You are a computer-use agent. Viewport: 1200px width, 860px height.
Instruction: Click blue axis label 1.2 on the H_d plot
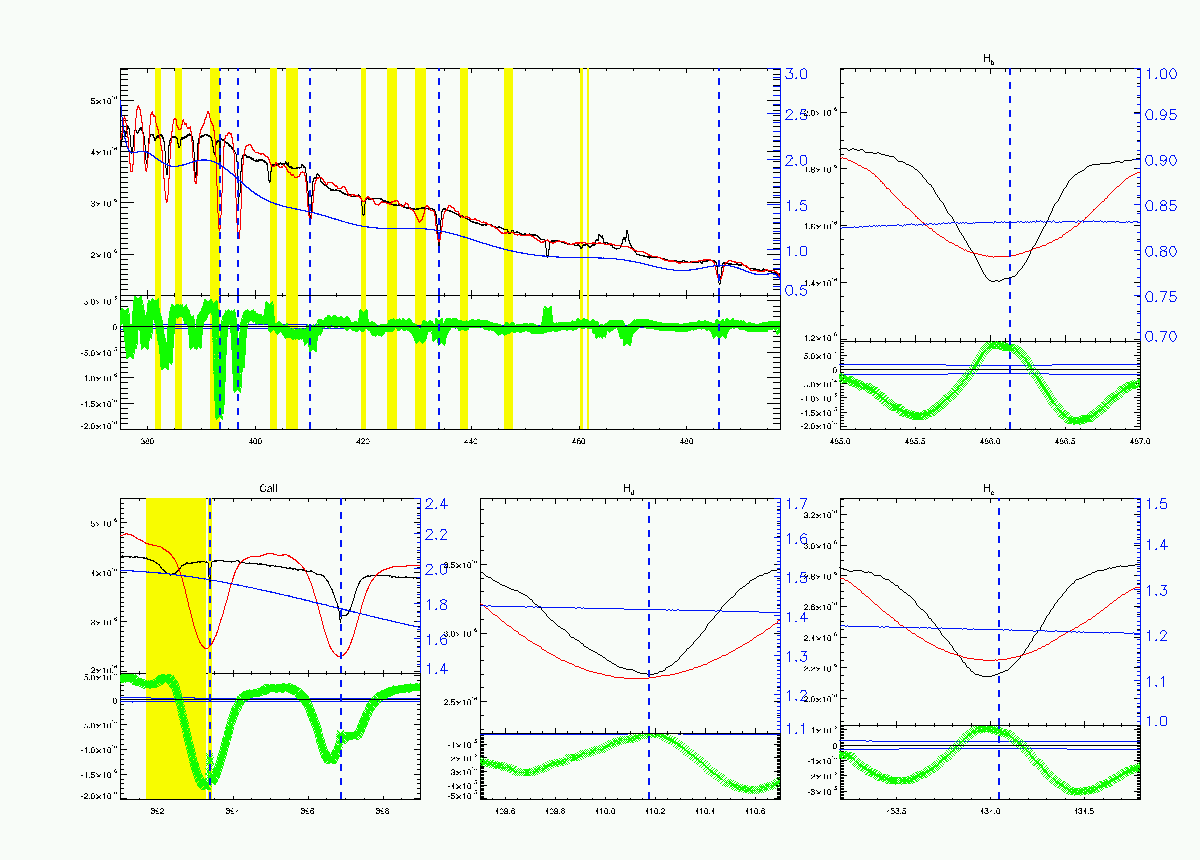click(797, 696)
